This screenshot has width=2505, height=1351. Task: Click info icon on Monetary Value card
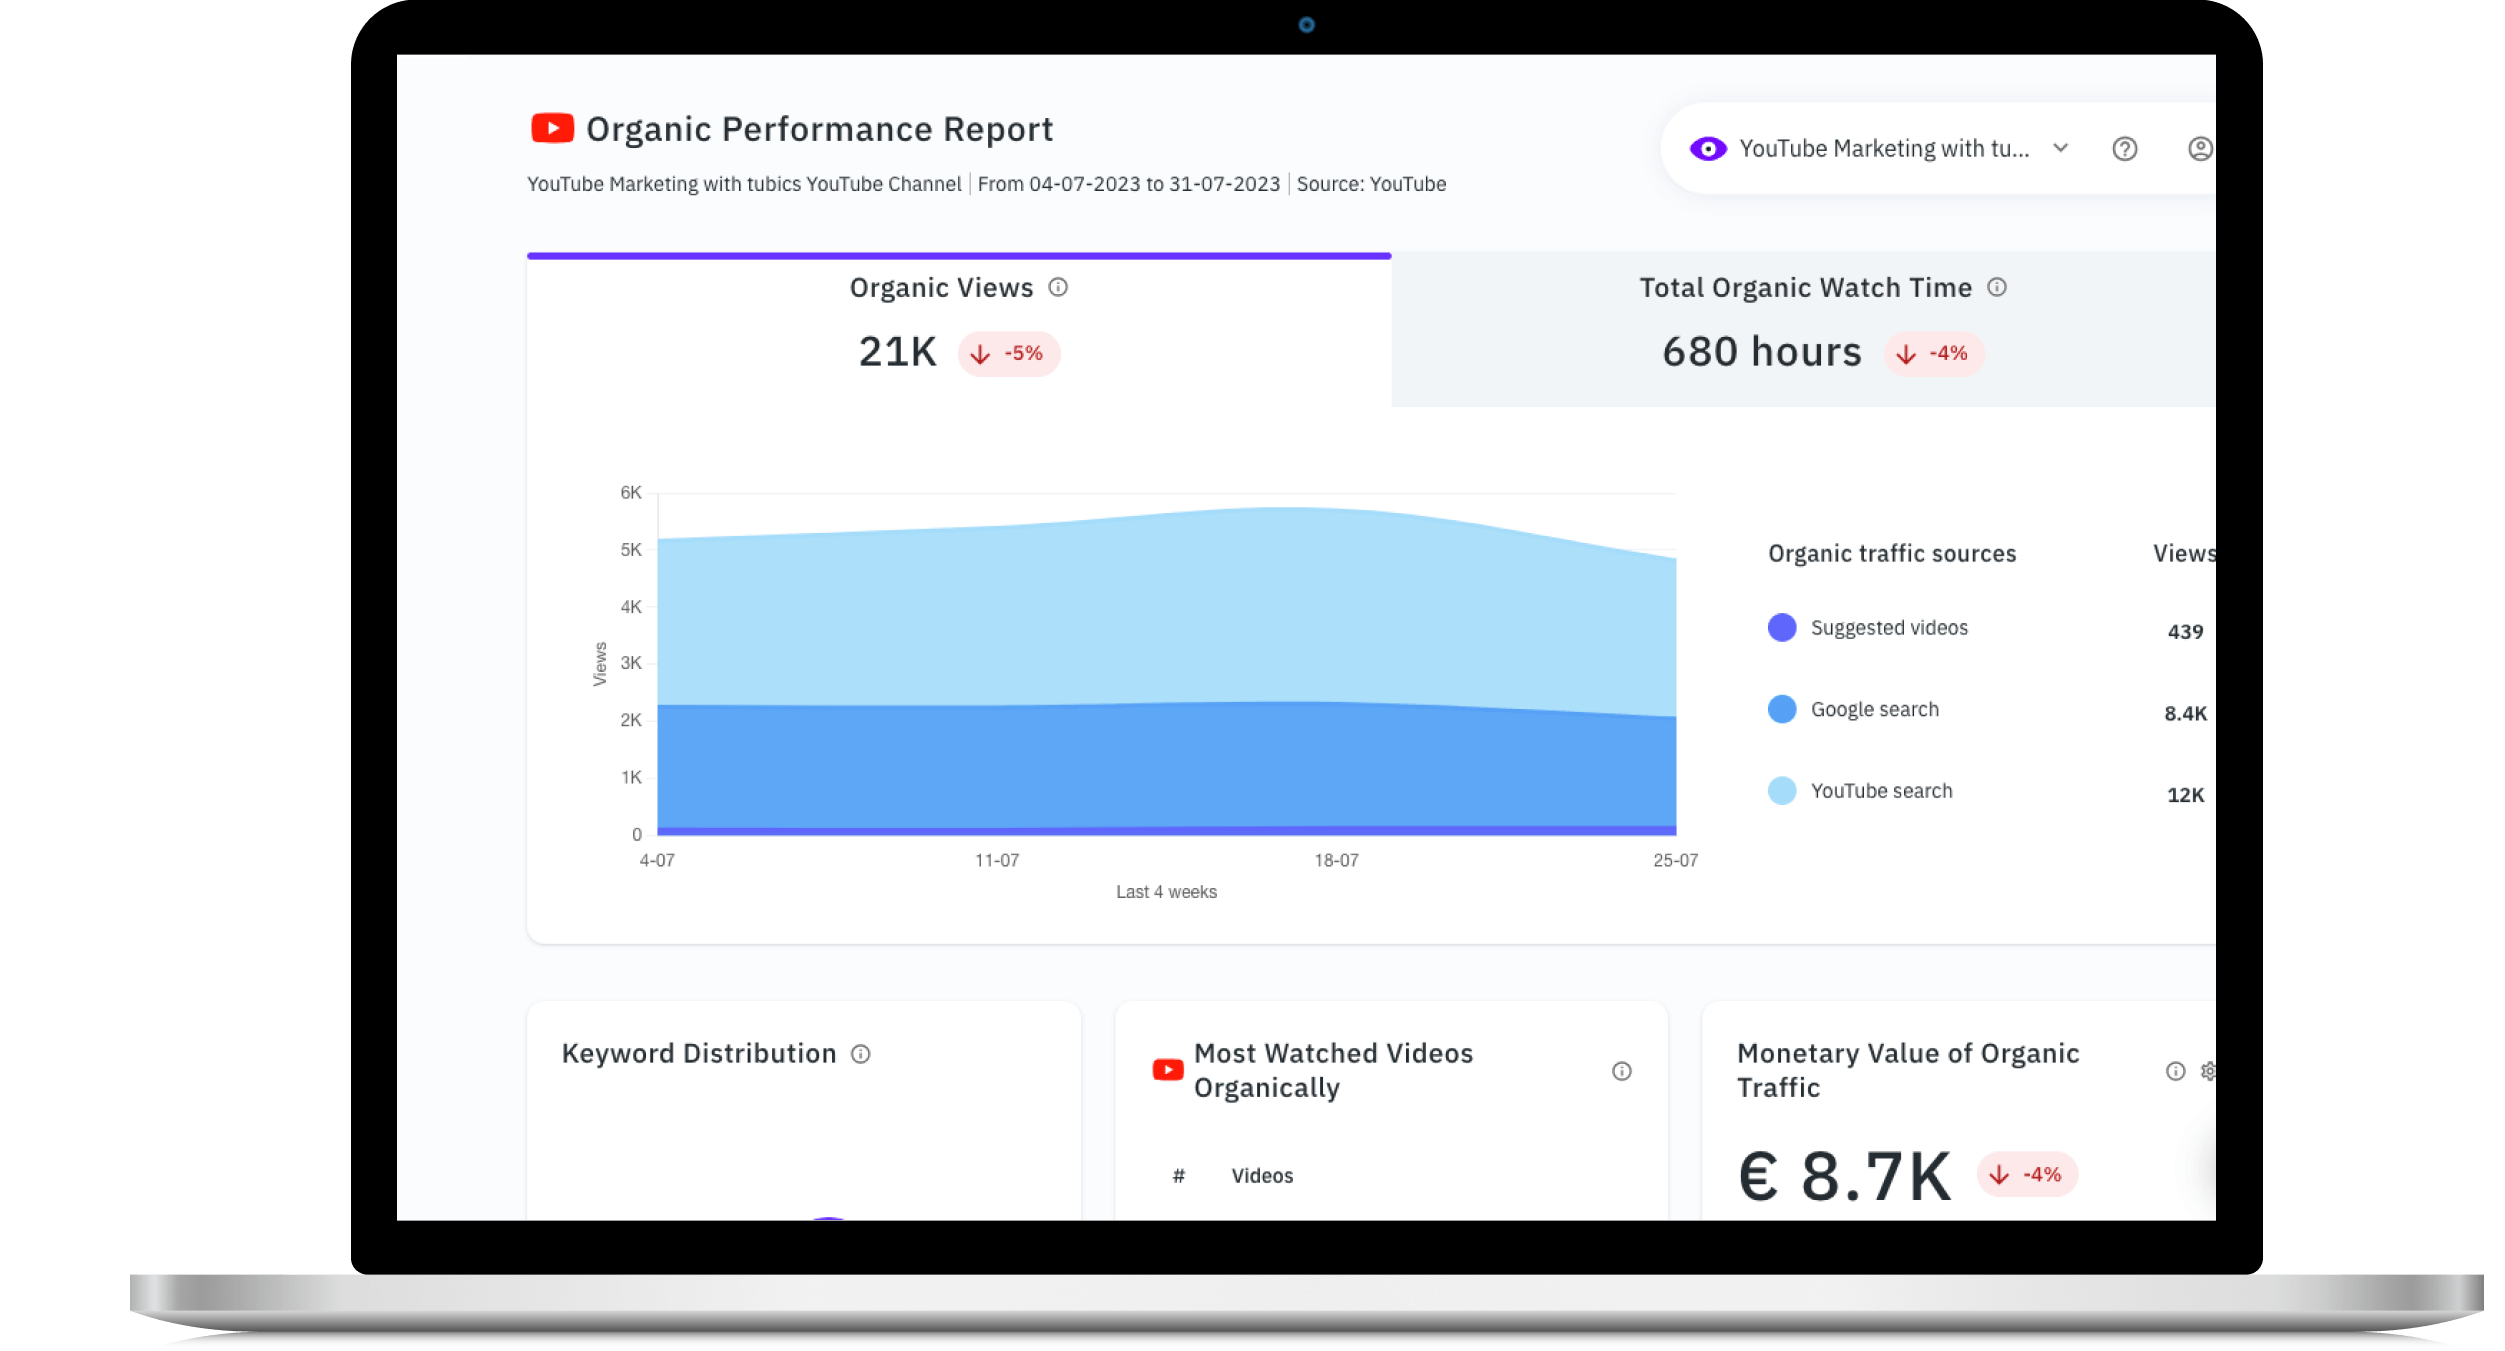point(2175,1072)
